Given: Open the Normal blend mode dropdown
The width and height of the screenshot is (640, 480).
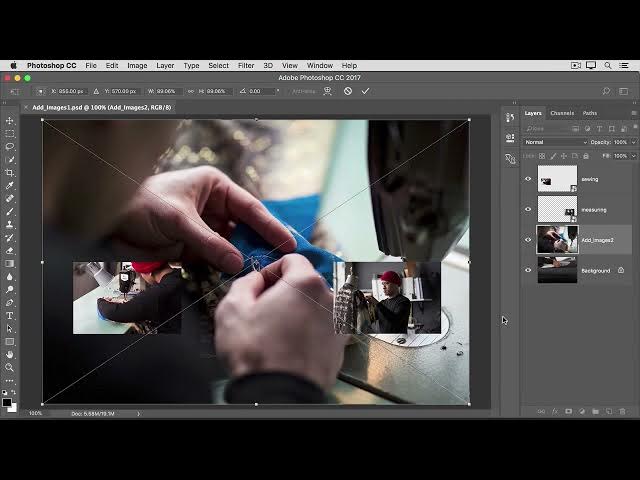Looking at the screenshot, I should [556, 142].
